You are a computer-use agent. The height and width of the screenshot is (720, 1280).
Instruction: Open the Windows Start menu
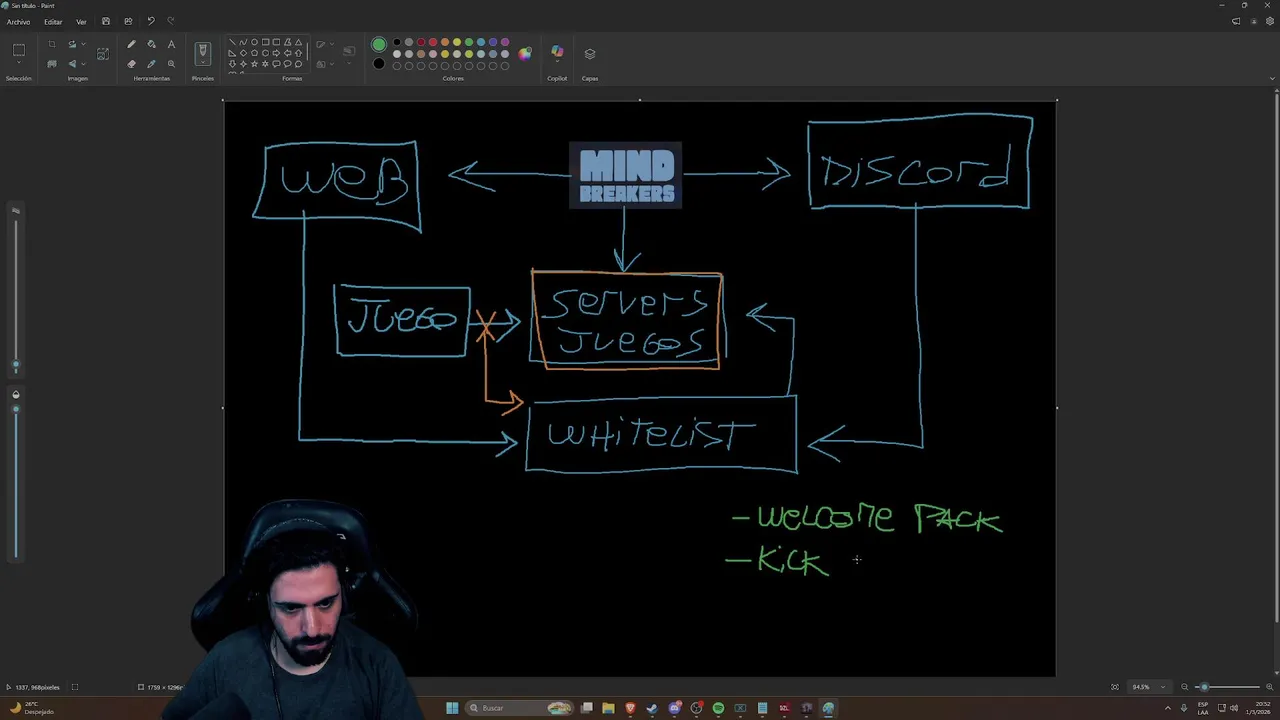point(452,708)
